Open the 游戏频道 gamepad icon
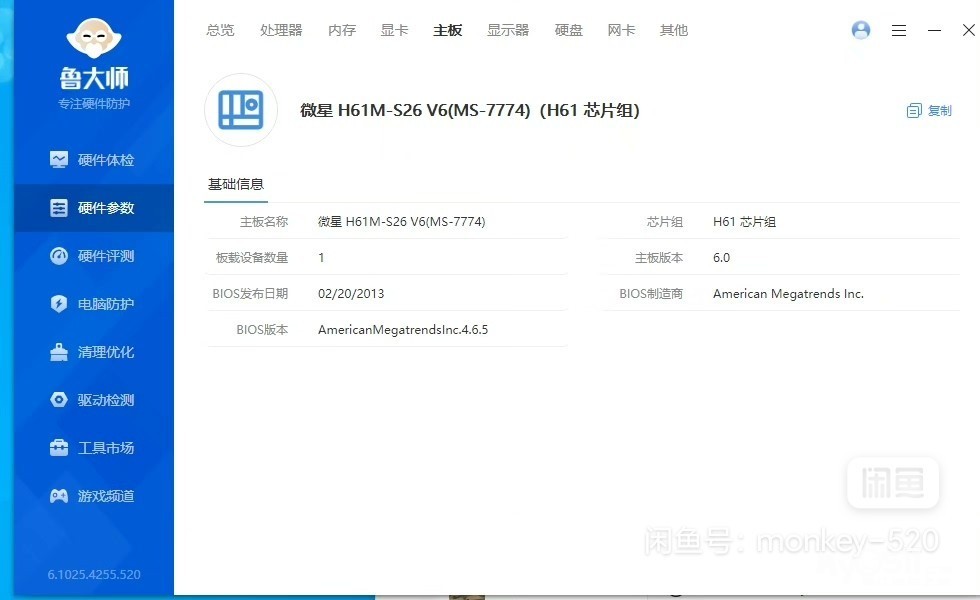The height and width of the screenshot is (600, 980). (x=59, y=496)
